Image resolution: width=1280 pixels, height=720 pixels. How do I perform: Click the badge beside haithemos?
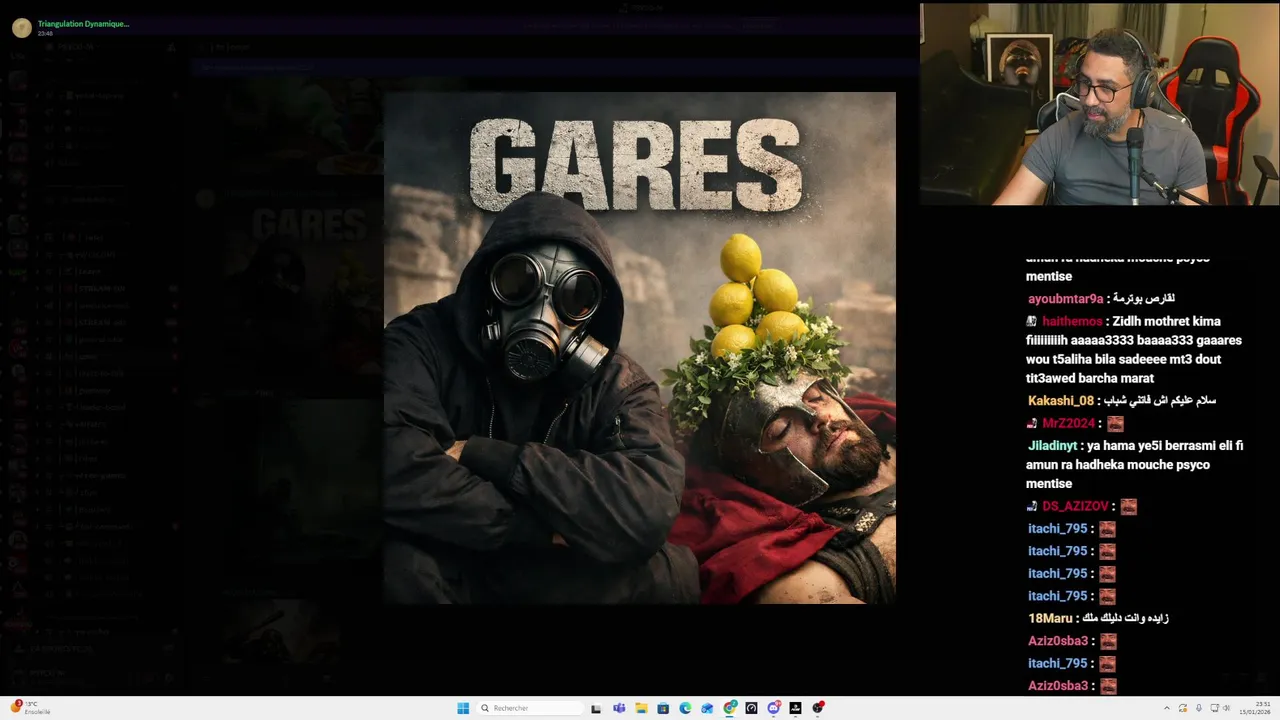(x=1032, y=321)
